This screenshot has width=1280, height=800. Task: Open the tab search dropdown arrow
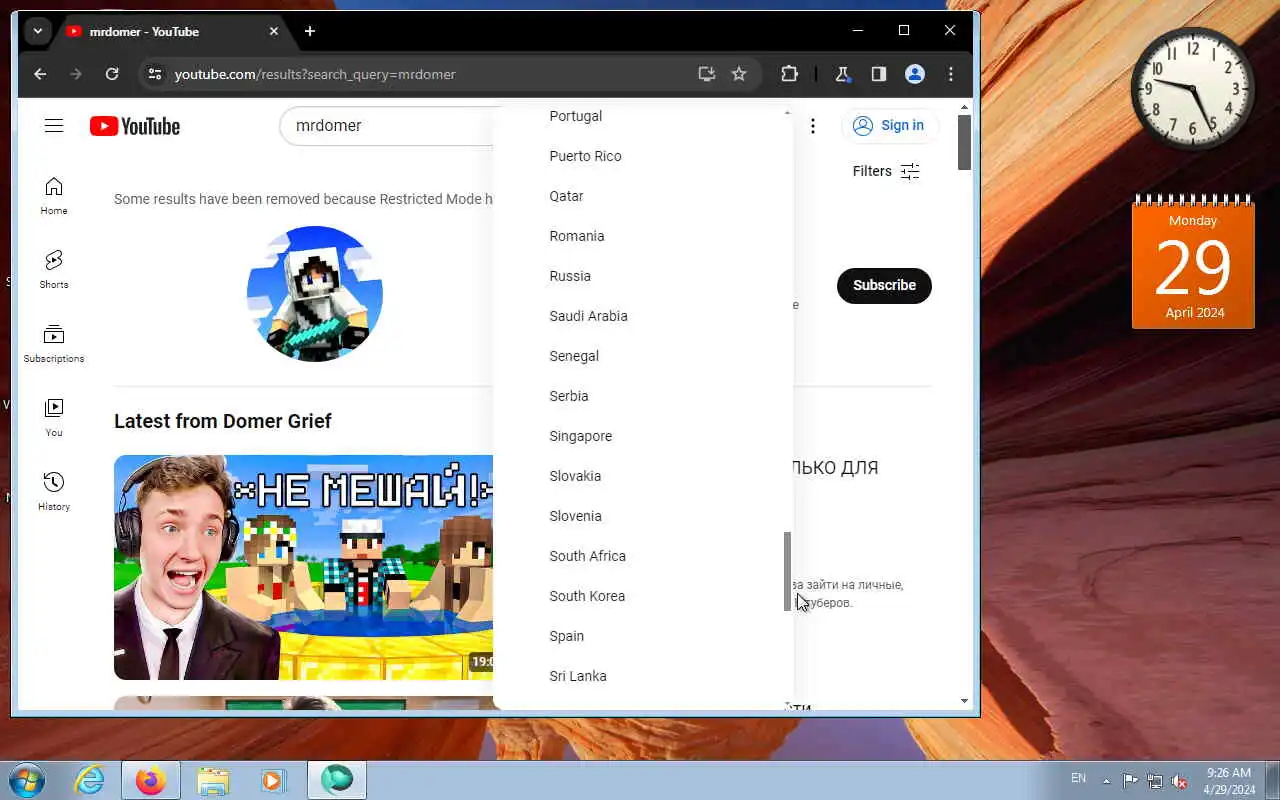click(x=38, y=31)
